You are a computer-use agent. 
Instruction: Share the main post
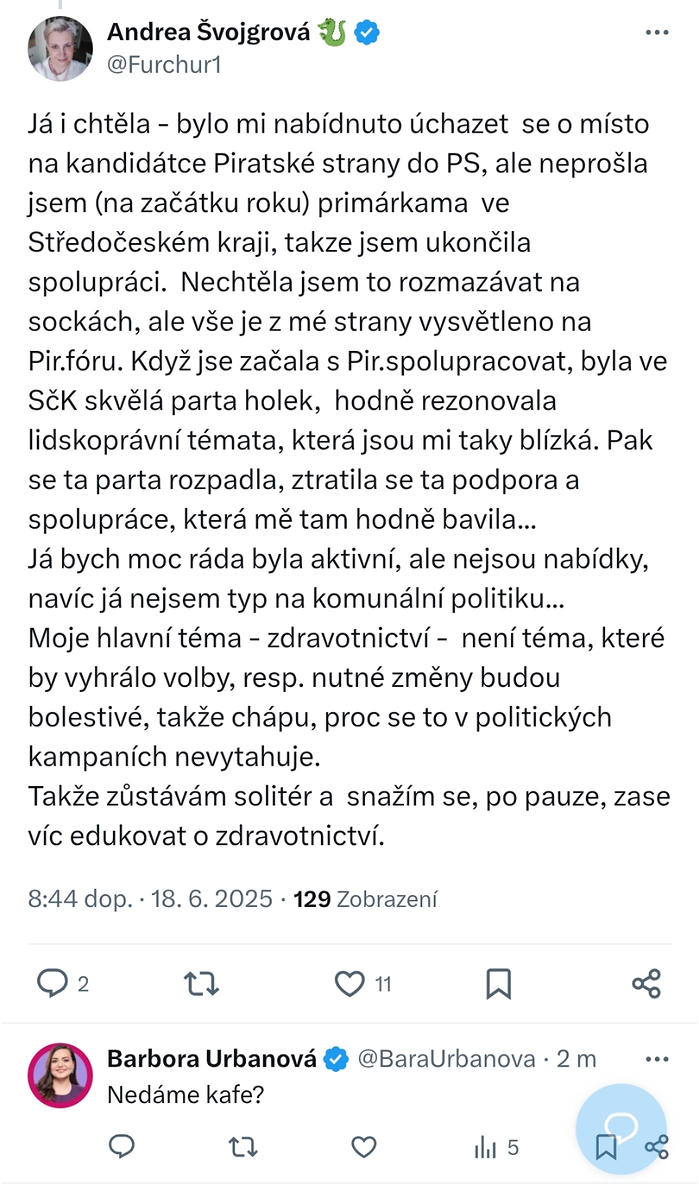[x=647, y=984]
